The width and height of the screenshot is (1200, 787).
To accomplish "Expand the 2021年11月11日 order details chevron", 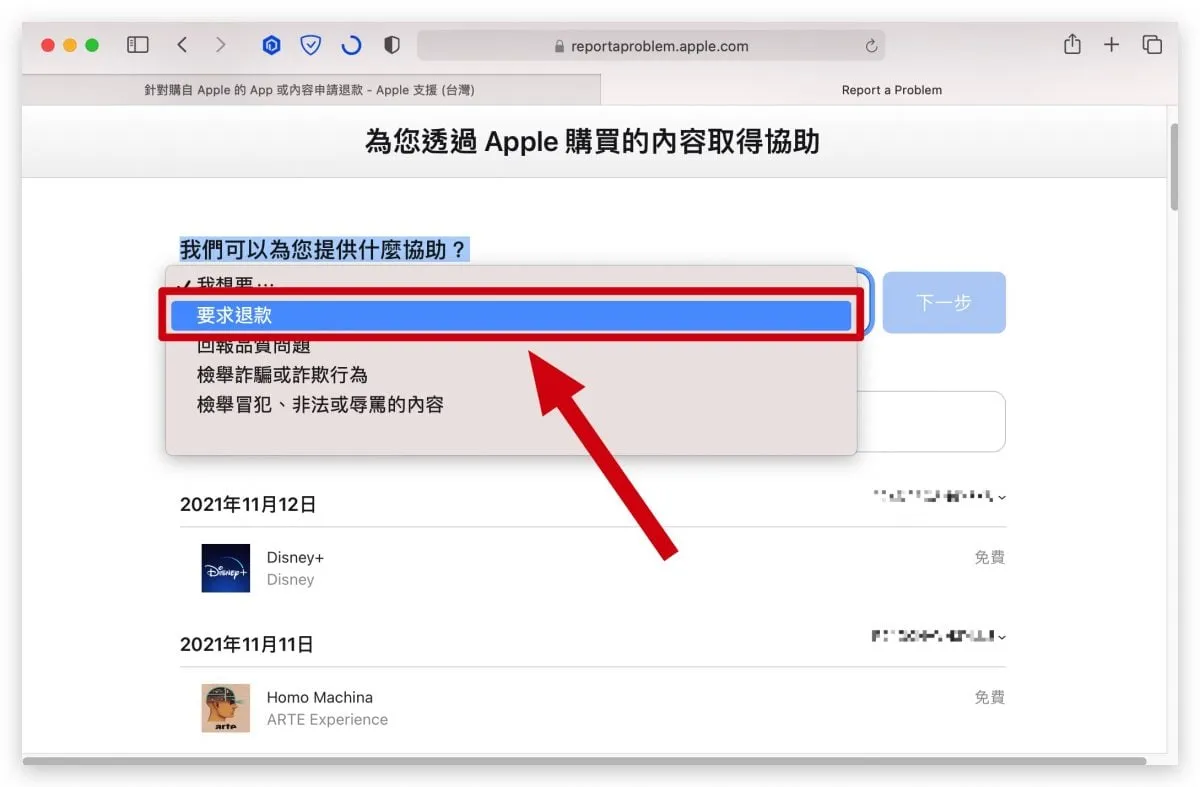I will tap(1002, 636).
